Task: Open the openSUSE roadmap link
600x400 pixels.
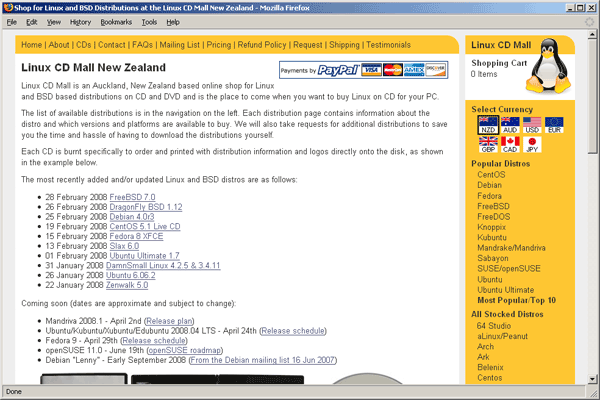Action: point(184,350)
